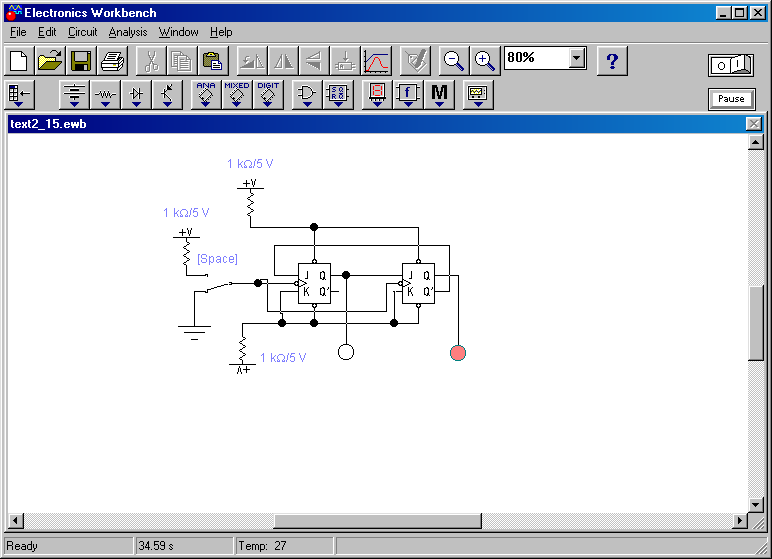Copy selected components
This screenshot has height=559, width=772.
coord(182,61)
